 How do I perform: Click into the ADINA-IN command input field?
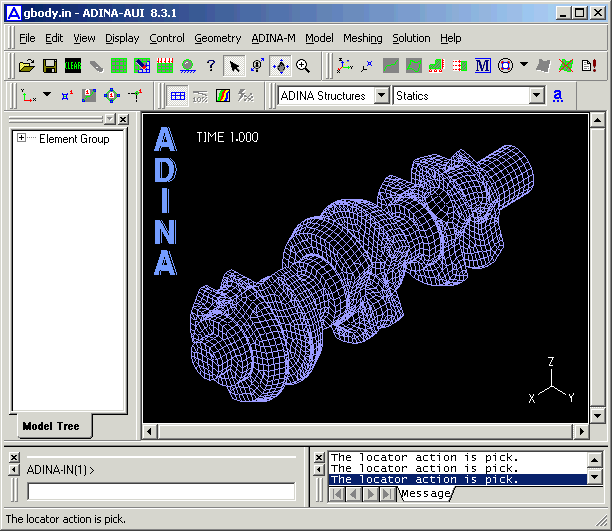161,491
